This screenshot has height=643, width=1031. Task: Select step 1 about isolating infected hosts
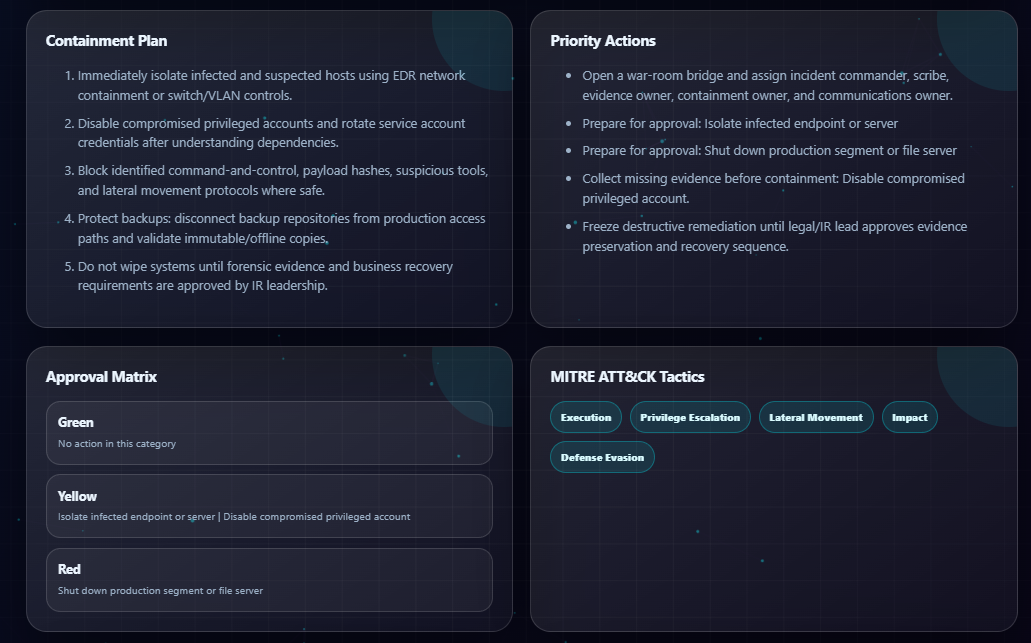click(x=277, y=85)
